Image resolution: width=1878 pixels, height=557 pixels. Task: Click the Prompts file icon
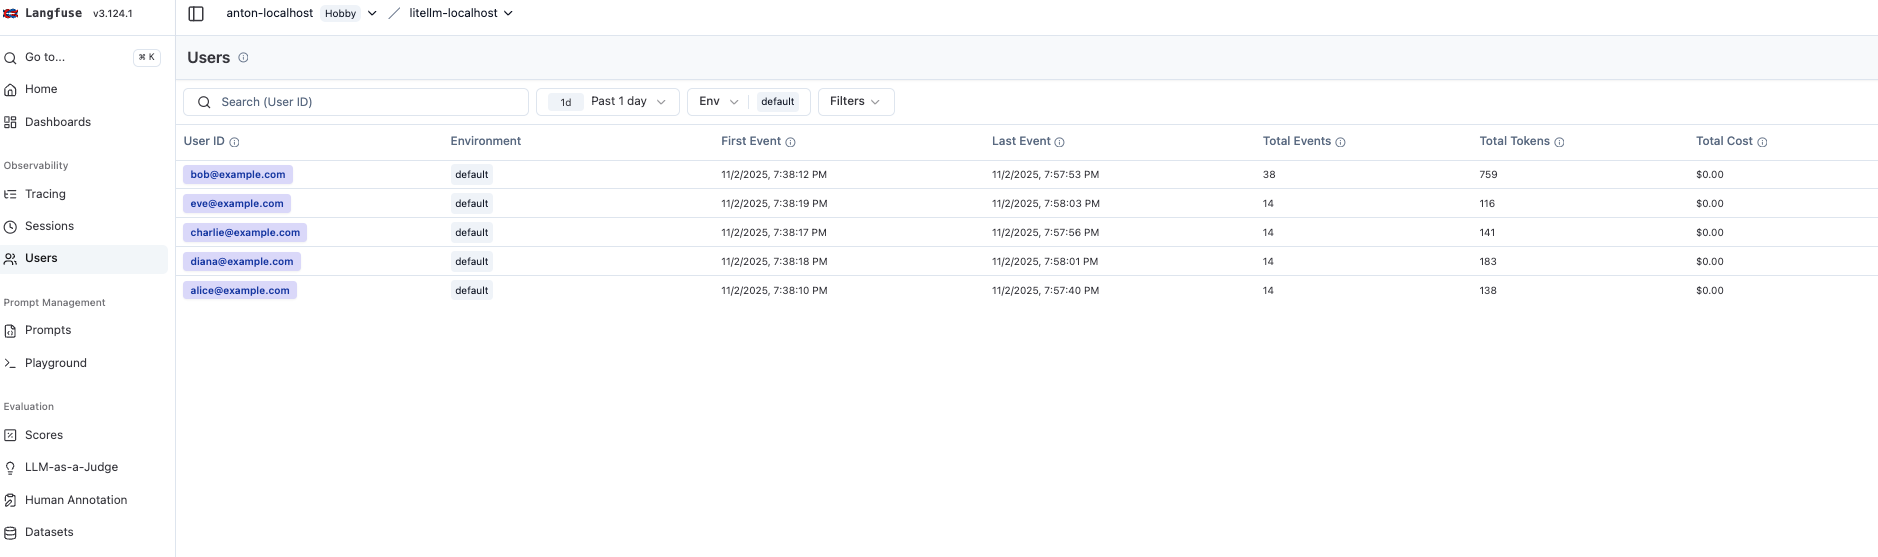pos(10,331)
